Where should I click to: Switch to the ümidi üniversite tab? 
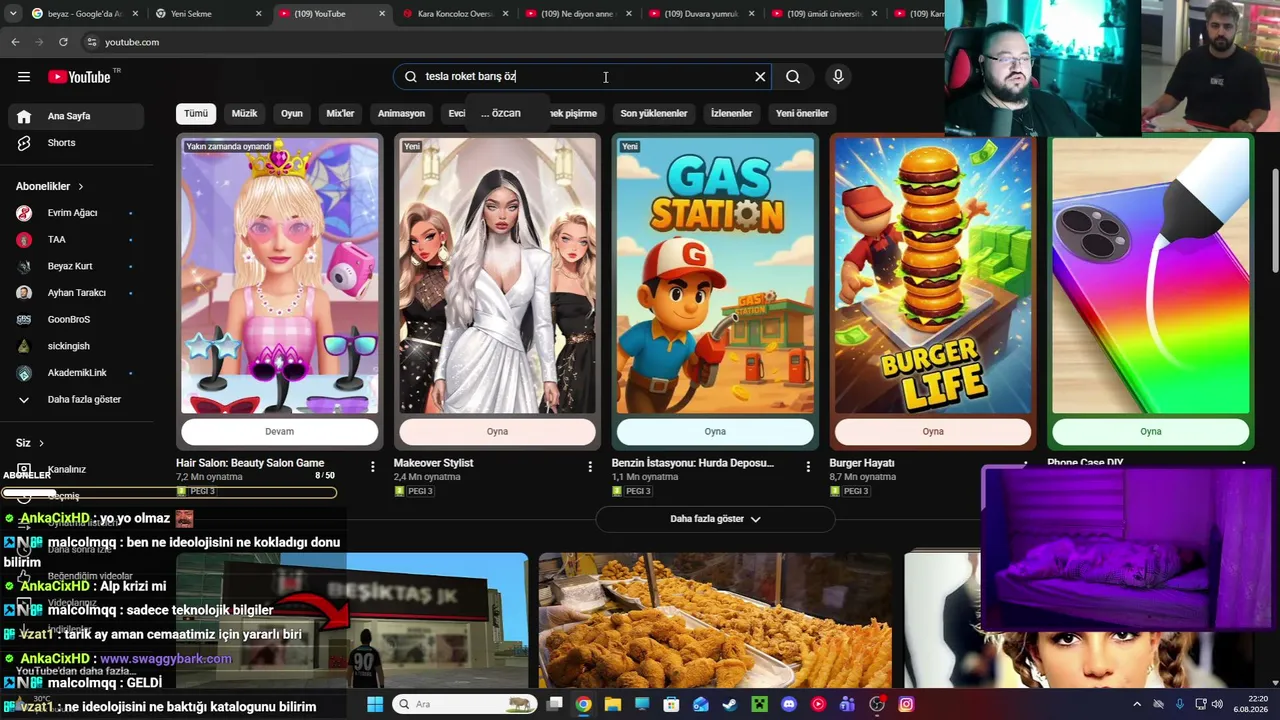click(825, 14)
